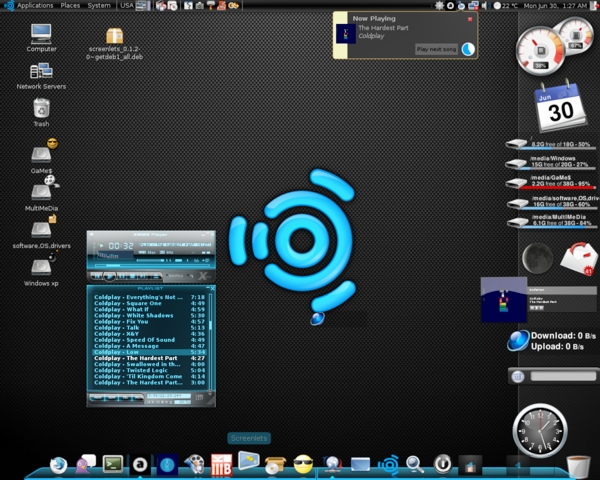Viewport: 600px width, 480px height.
Task: Open the MultiMeDia drive icon
Action: tap(41, 194)
